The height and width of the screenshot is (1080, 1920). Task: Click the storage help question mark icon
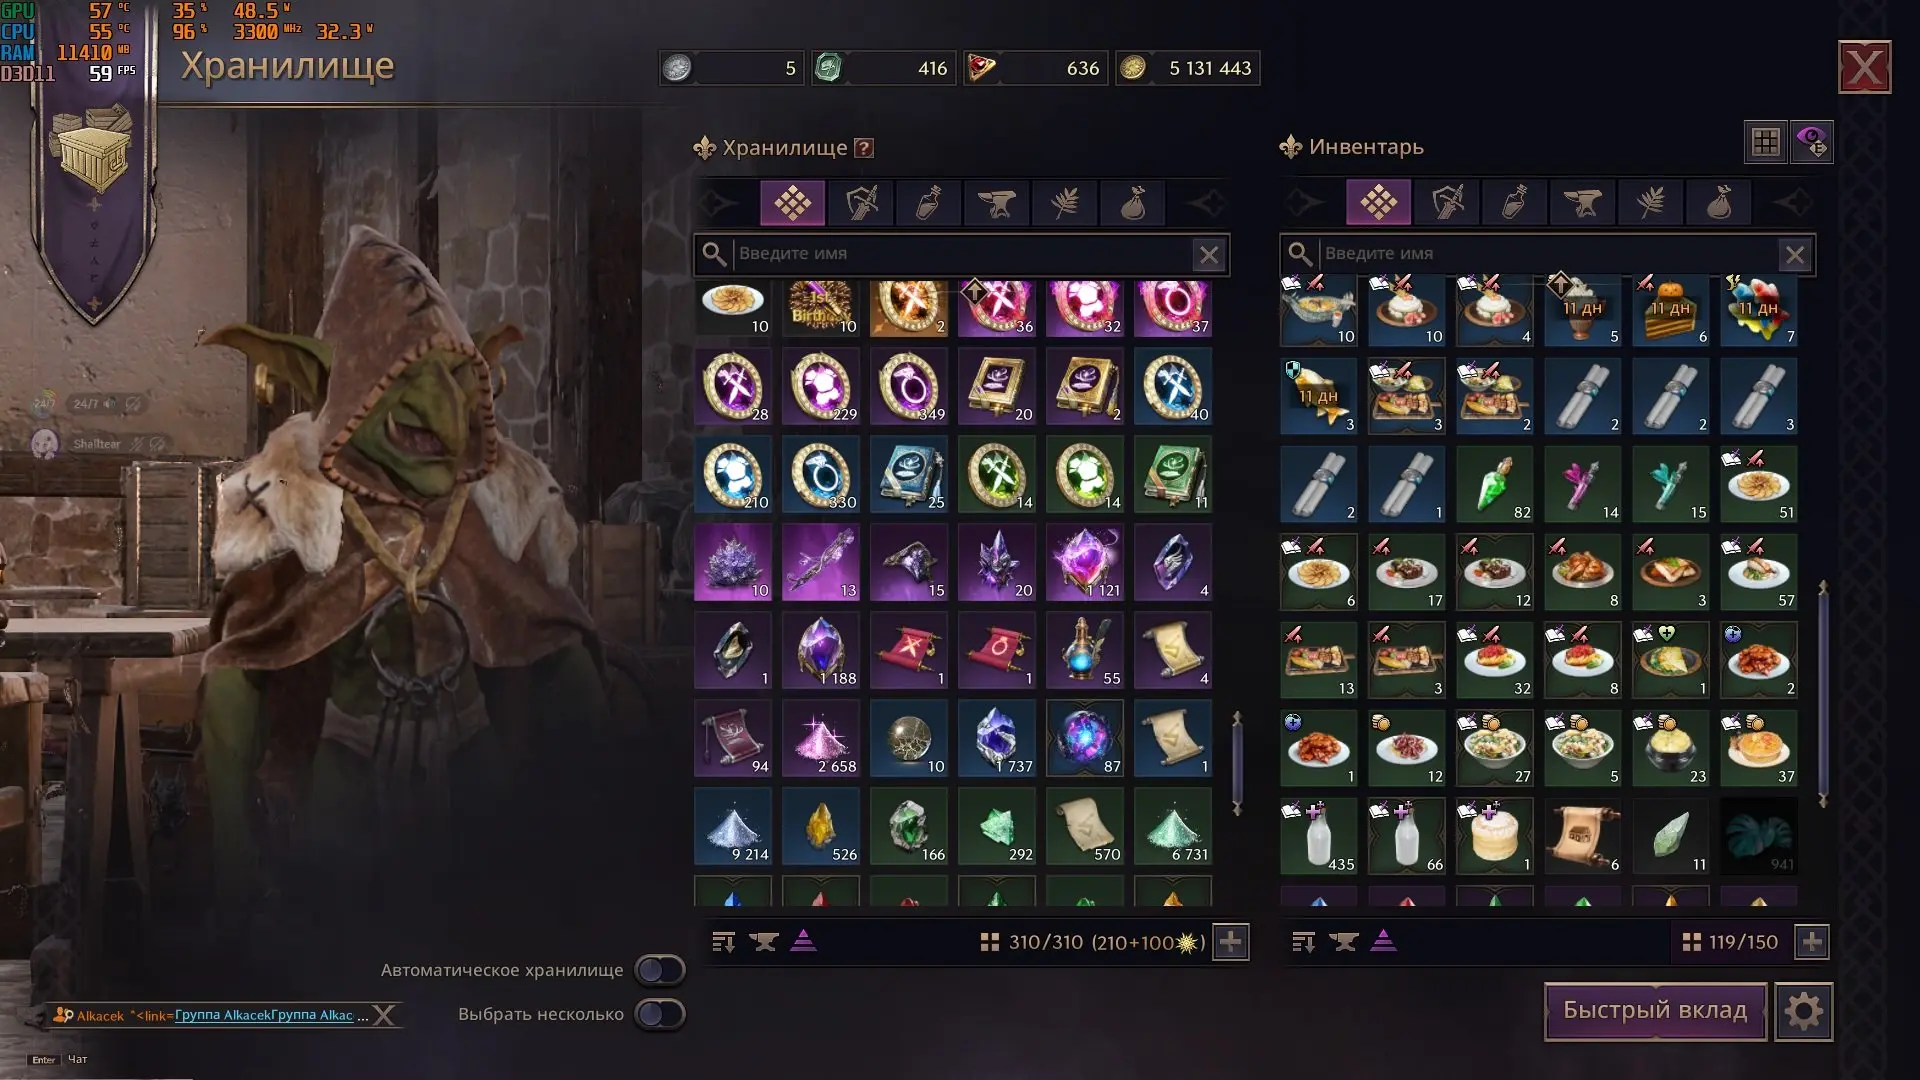865,148
